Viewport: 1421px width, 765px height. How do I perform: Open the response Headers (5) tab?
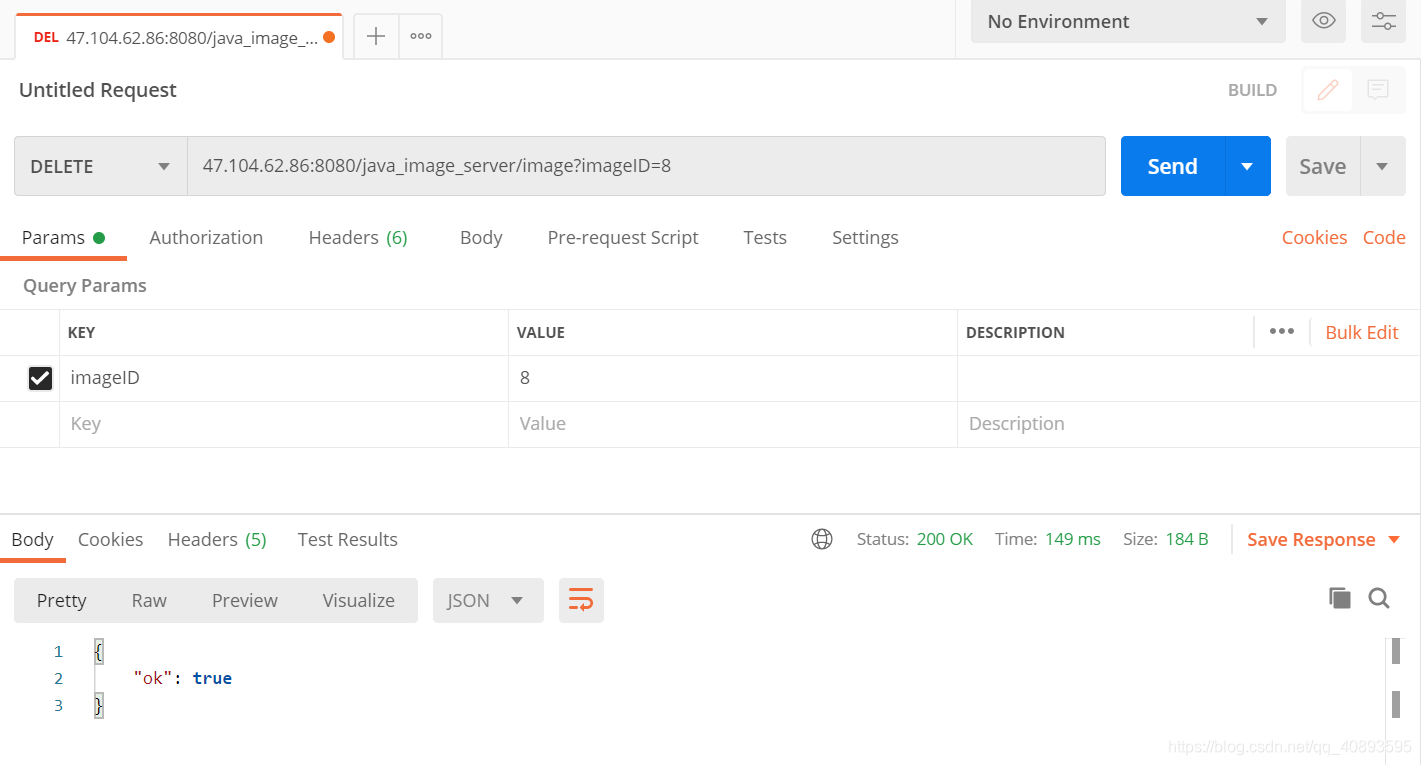pos(217,539)
